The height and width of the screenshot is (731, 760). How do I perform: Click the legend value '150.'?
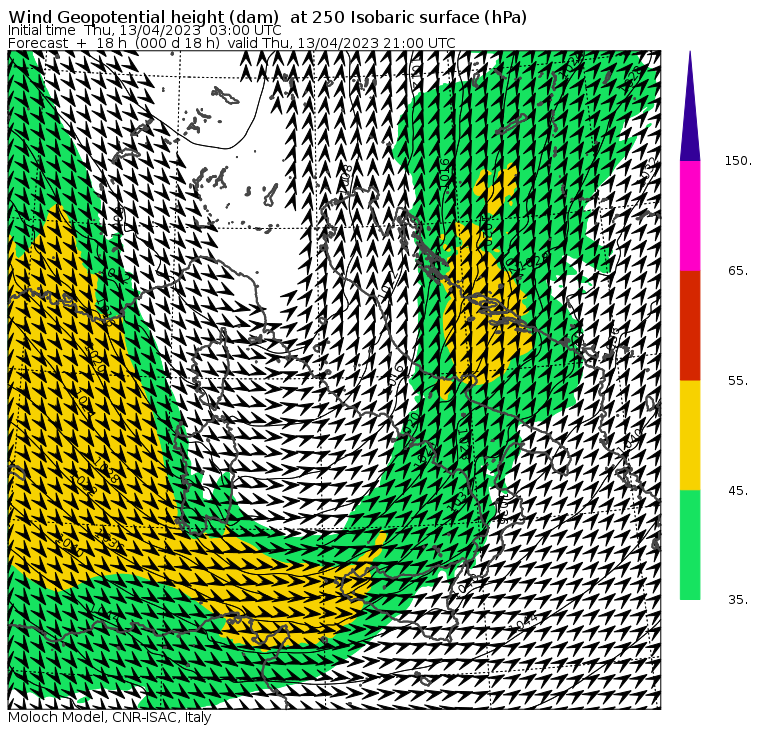click(x=738, y=161)
